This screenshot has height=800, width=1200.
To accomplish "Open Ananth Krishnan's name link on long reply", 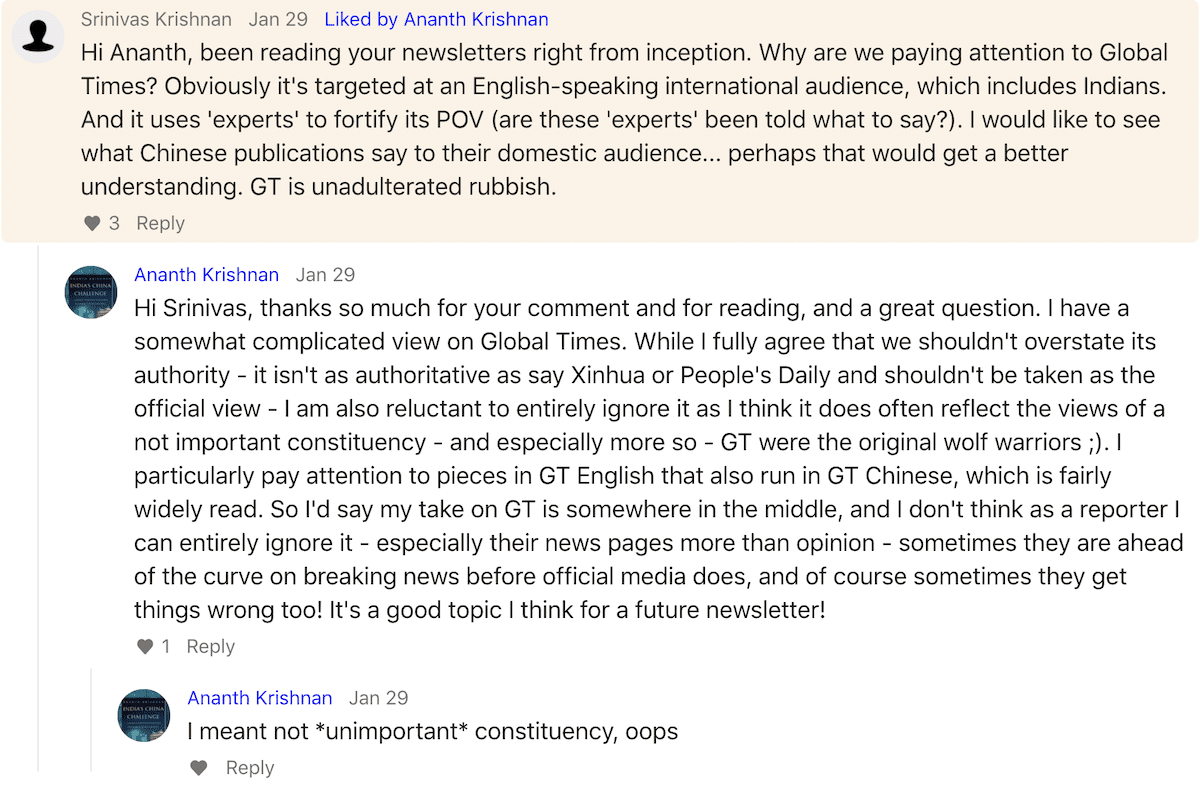I will pyautogui.click(x=206, y=275).
